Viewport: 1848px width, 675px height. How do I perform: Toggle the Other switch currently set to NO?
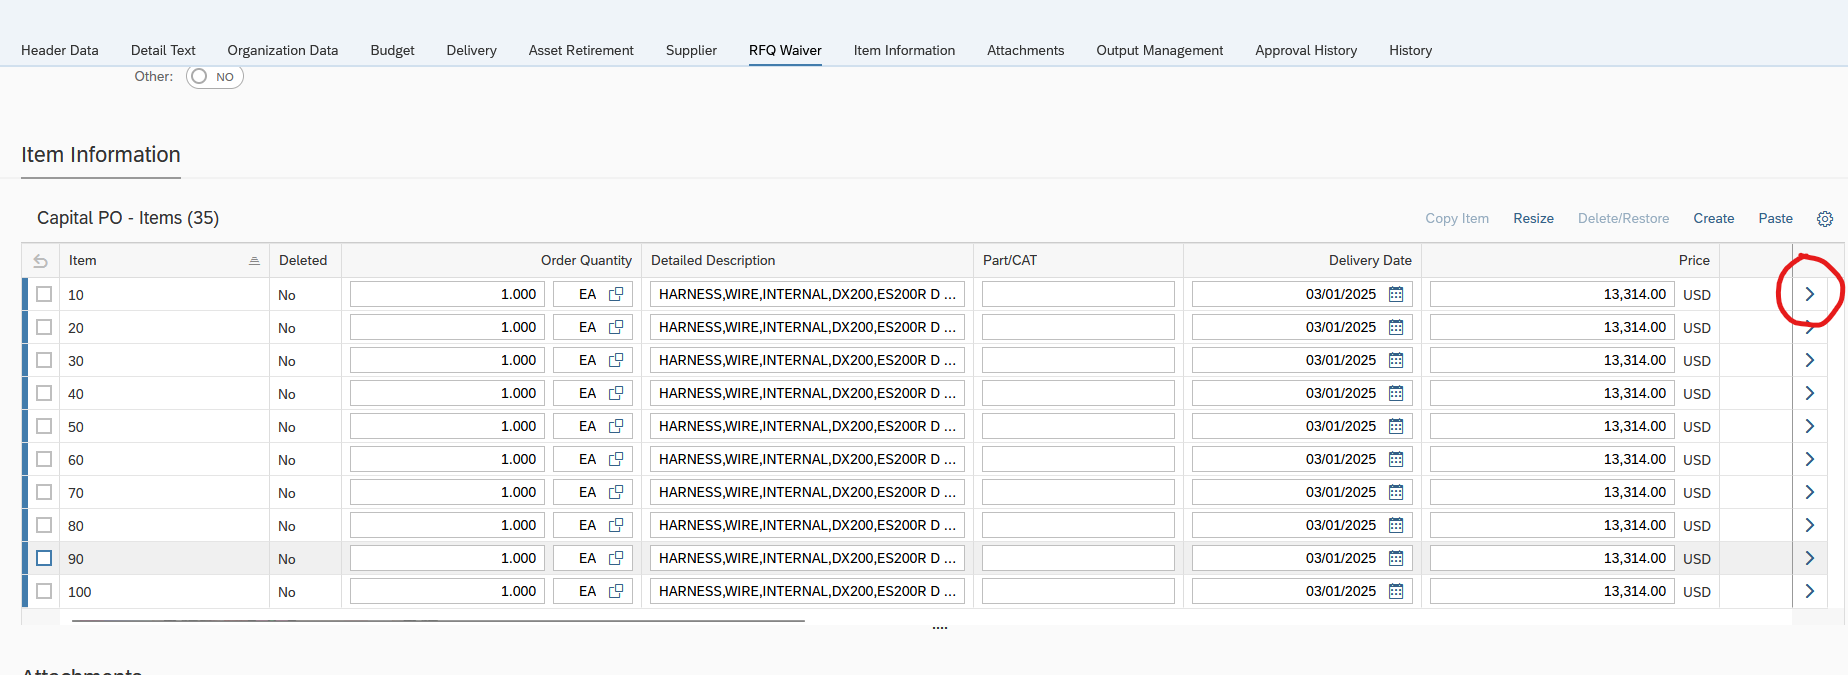214,77
